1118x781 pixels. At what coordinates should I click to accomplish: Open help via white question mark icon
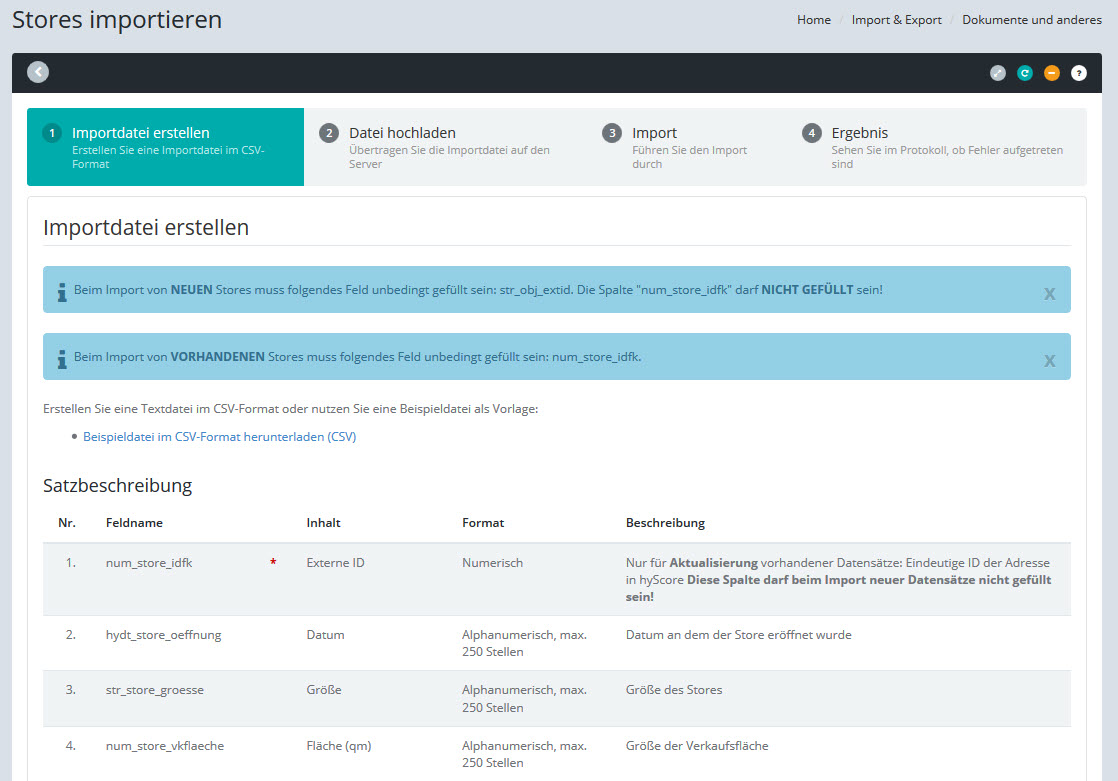click(x=1078, y=73)
